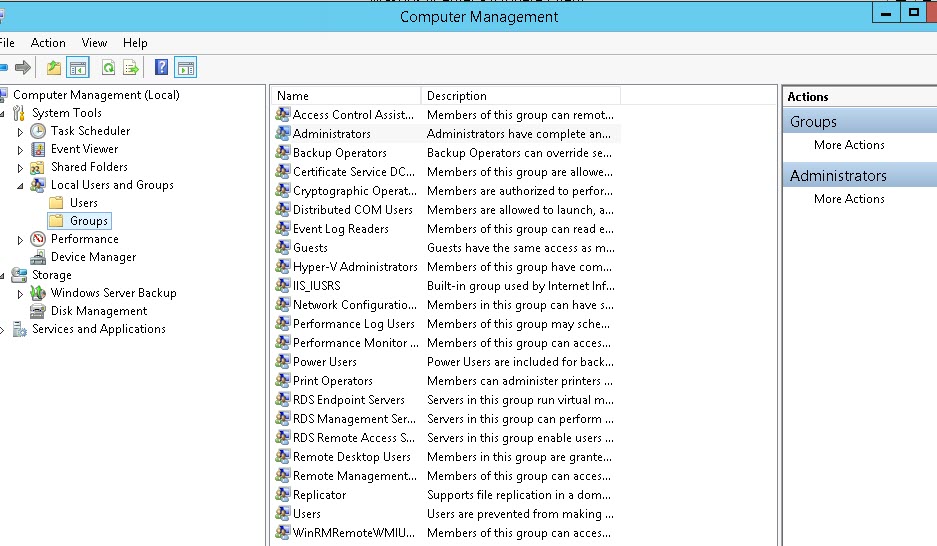Click the Forward arrow toolbar icon
Image resolution: width=937 pixels, height=546 pixels.
[22, 68]
